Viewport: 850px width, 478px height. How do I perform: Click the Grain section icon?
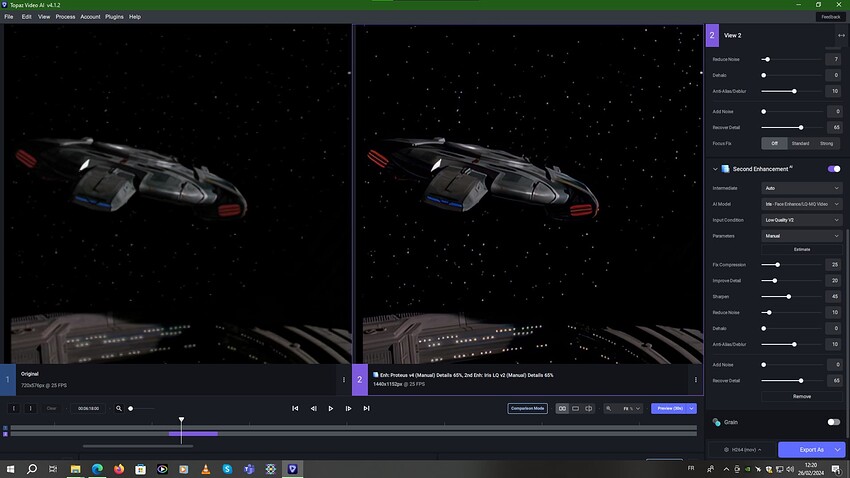[x=717, y=422]
